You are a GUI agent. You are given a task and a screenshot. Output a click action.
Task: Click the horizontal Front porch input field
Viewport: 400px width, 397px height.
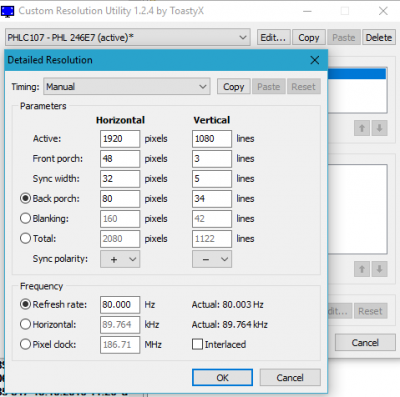[120, 159]
